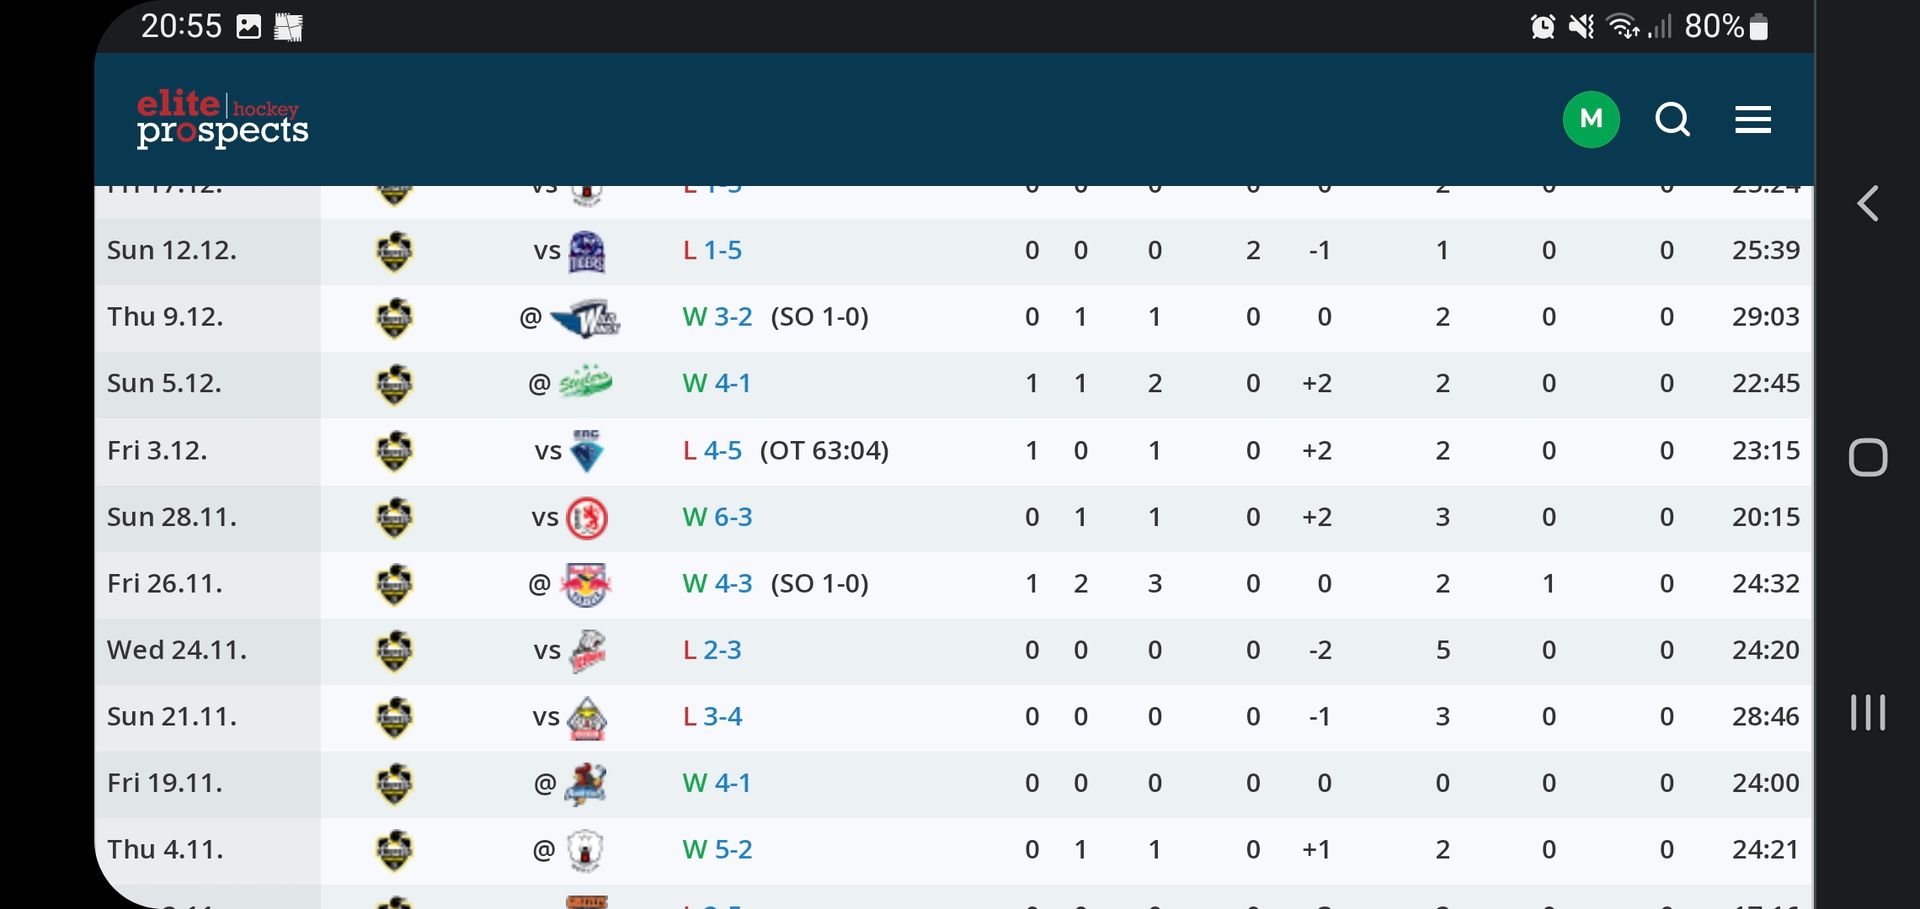View the W 6-3 game details
The height and width of the screenshot is (909, 1920).
click(717, 517)
